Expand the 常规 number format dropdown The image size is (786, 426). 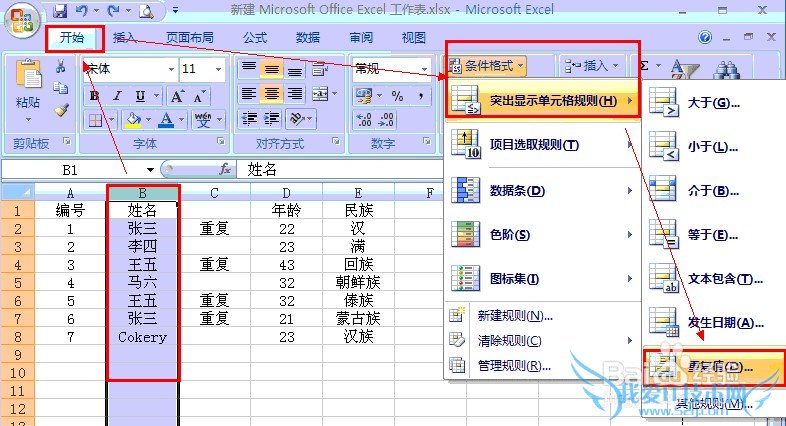point(425,69)
